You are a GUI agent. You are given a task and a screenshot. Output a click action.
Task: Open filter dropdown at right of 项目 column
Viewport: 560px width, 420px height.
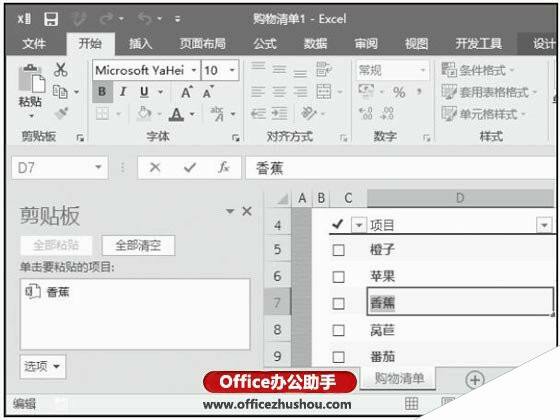point(544,225)
